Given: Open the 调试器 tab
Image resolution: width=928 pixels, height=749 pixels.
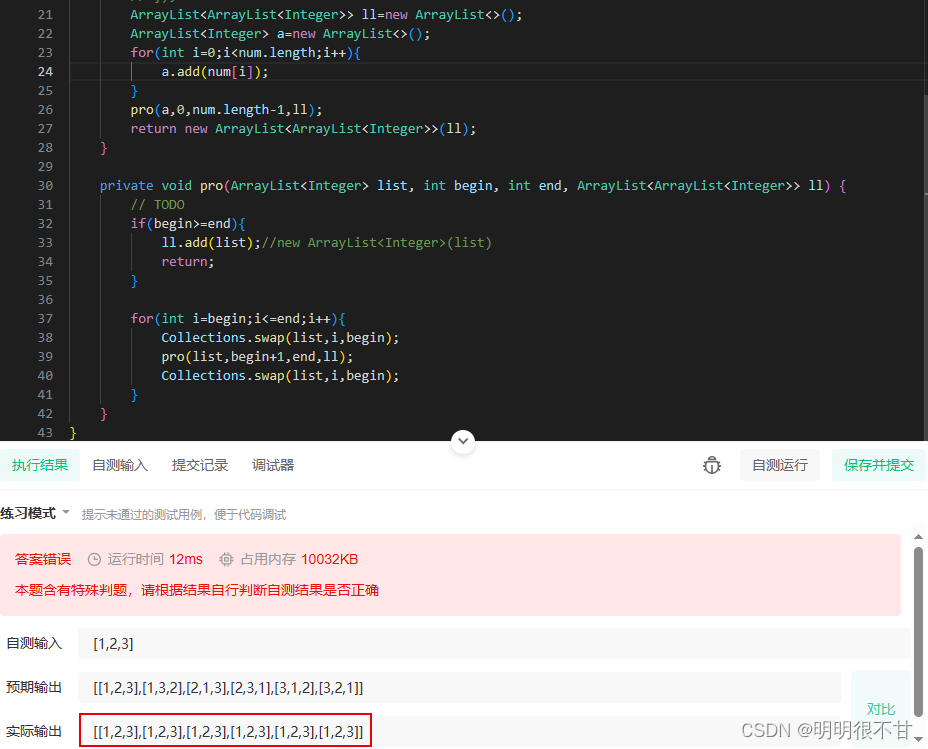Looking at the screenshot, I should point(273,465).
